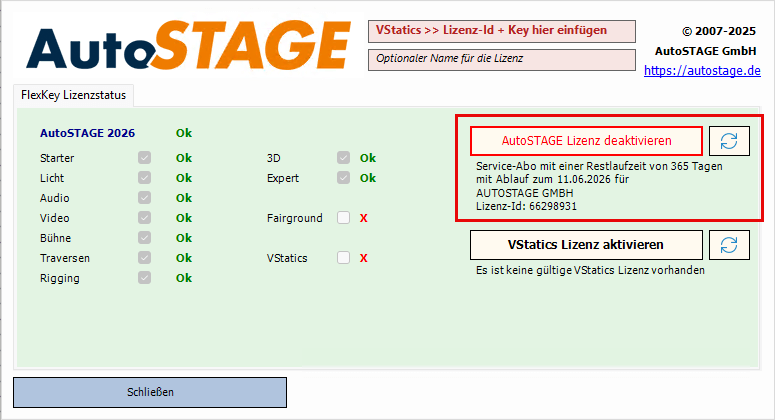Click the Video module label
This screenshot has height=420, width=775.
pos(54,218)
